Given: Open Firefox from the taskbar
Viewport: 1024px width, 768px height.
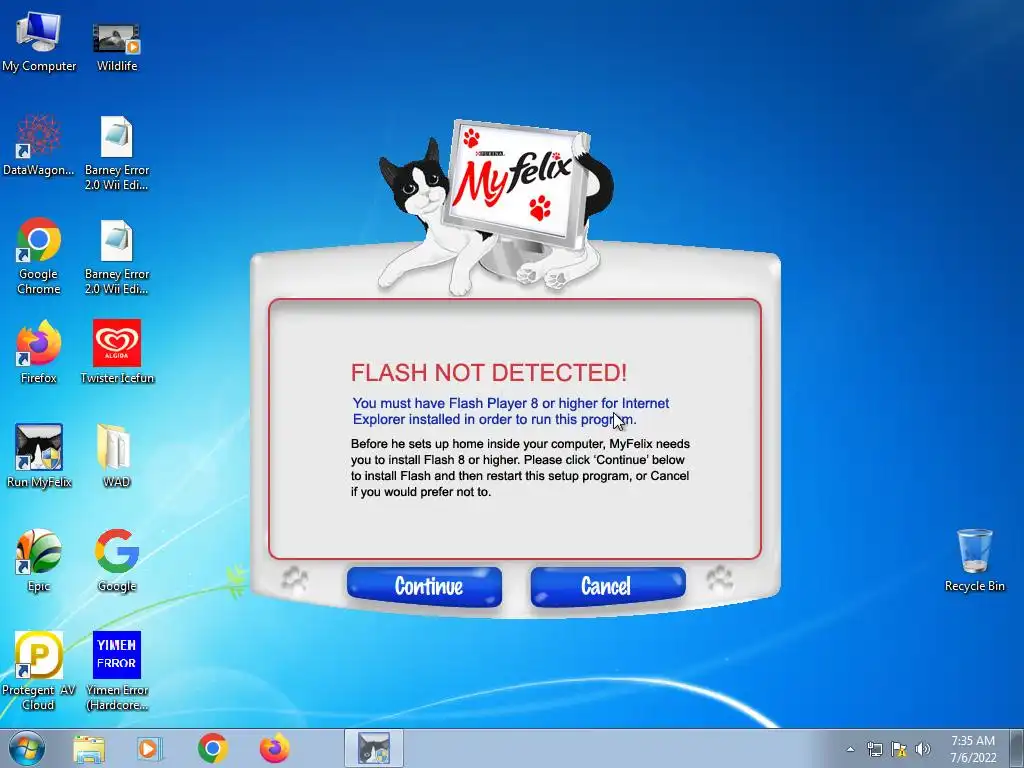Looking at the screenshot, I should [x=274, y=748].
